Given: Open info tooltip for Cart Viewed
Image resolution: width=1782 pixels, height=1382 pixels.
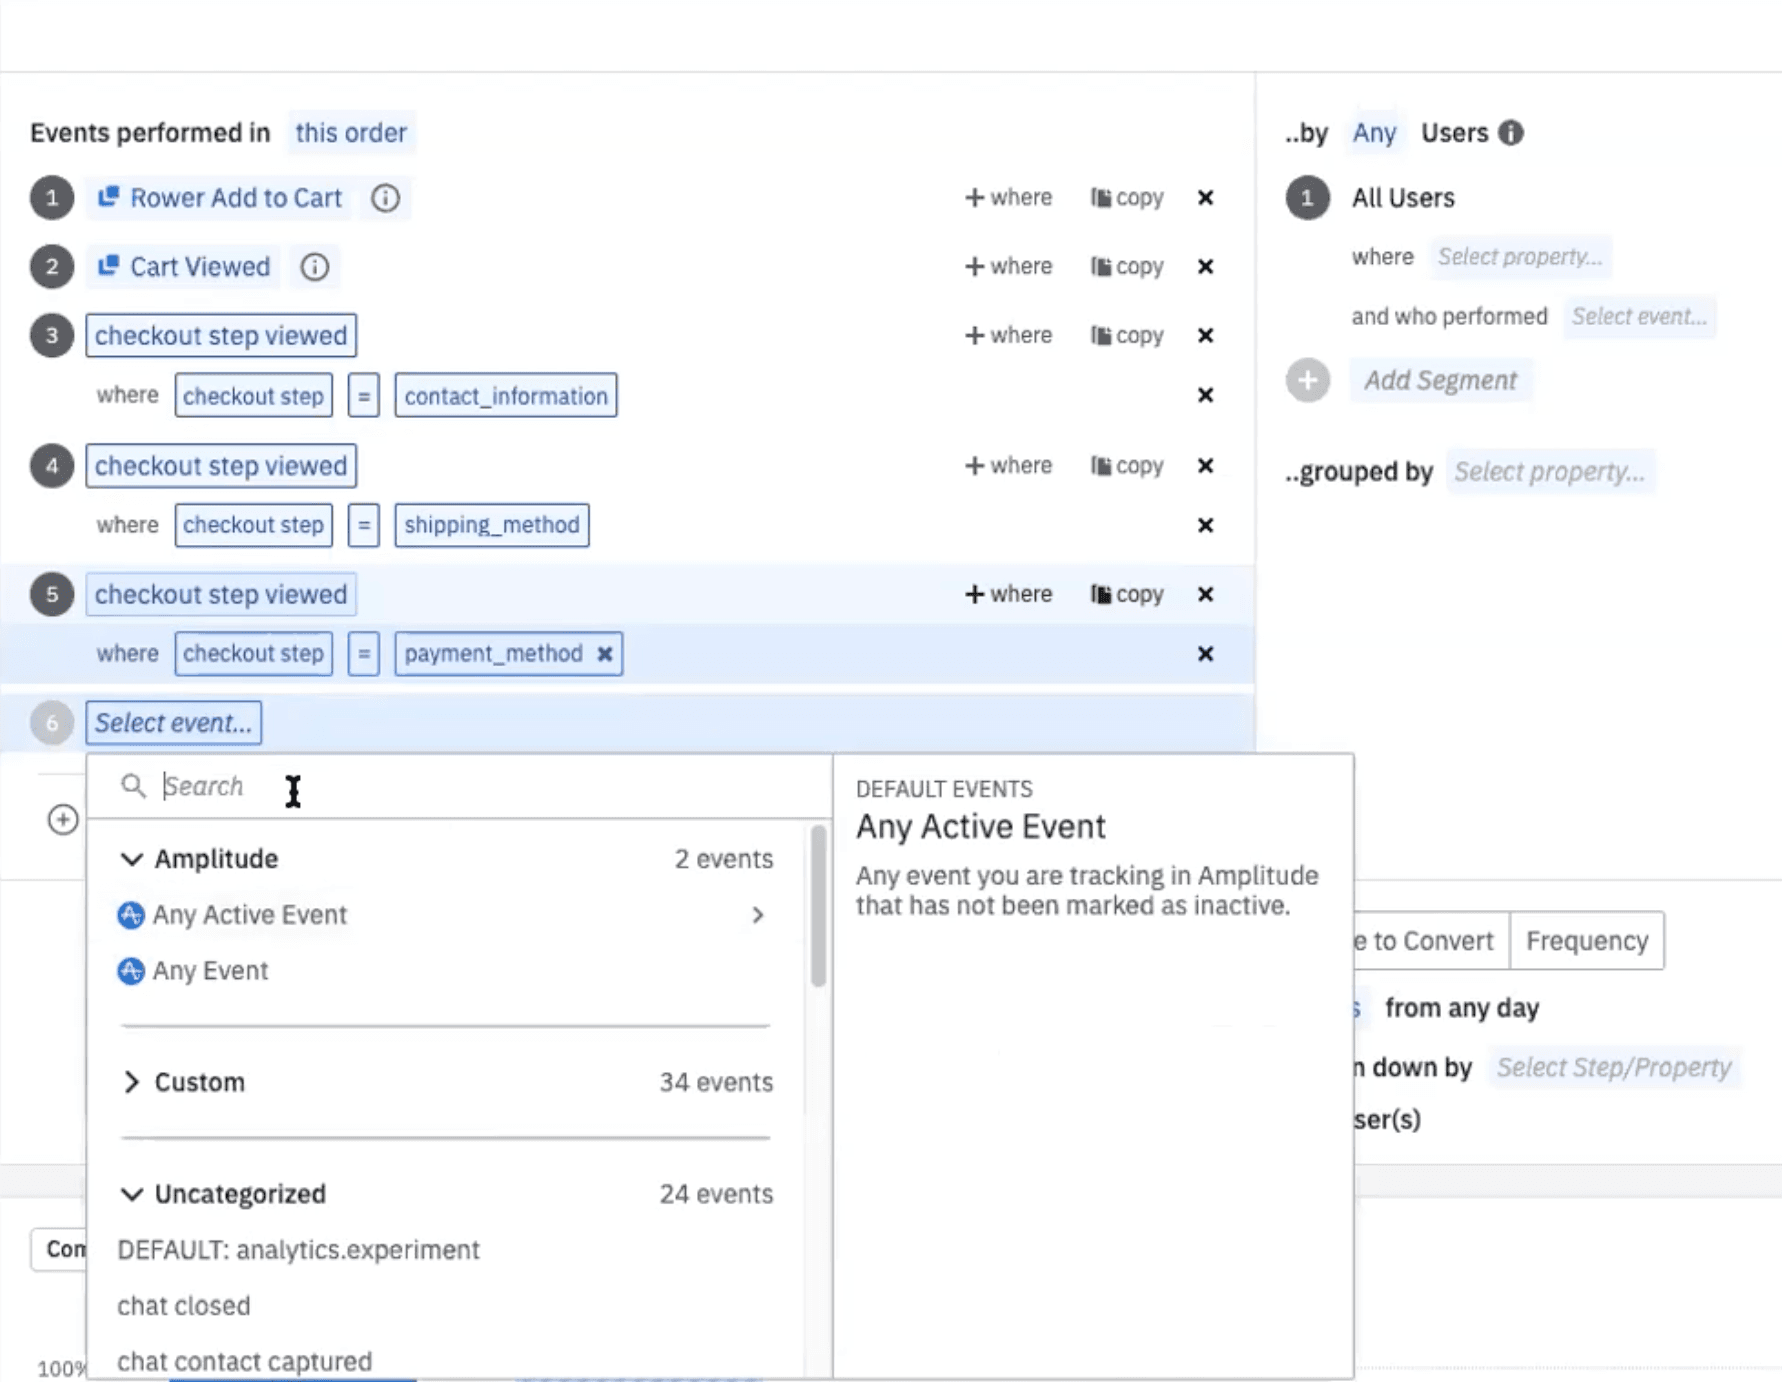Looking at the screenshot, I should tap(314, 267).
